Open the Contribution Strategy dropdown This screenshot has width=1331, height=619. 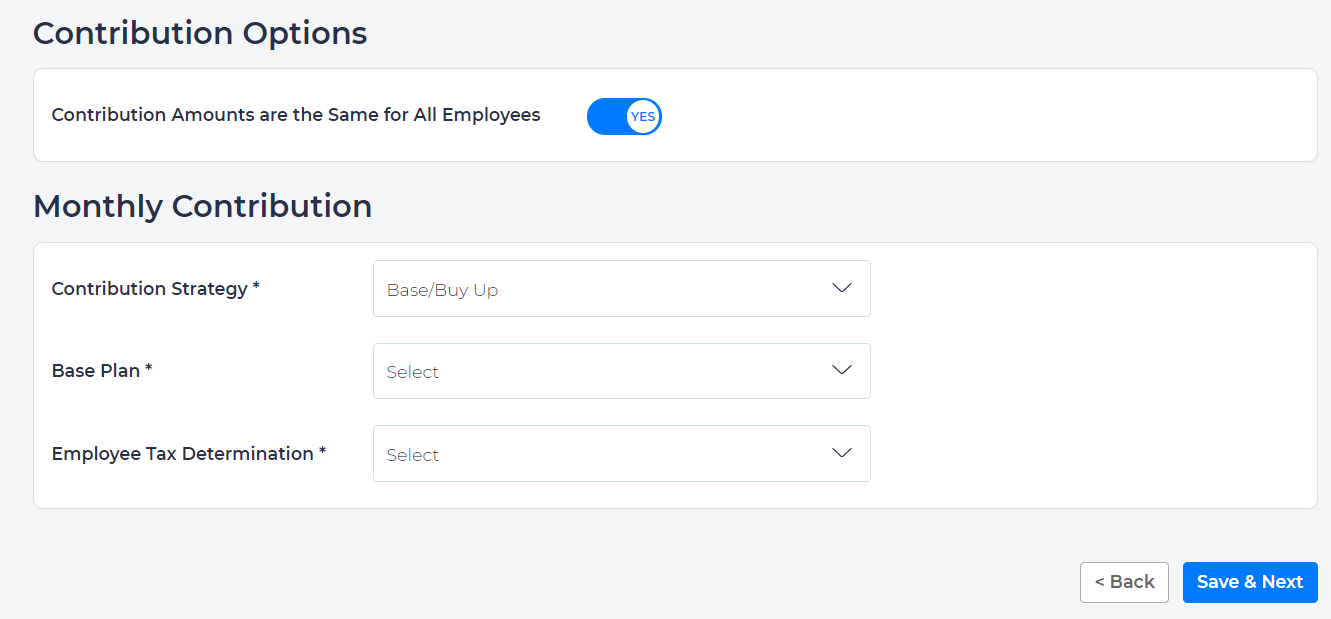(621, 289)
